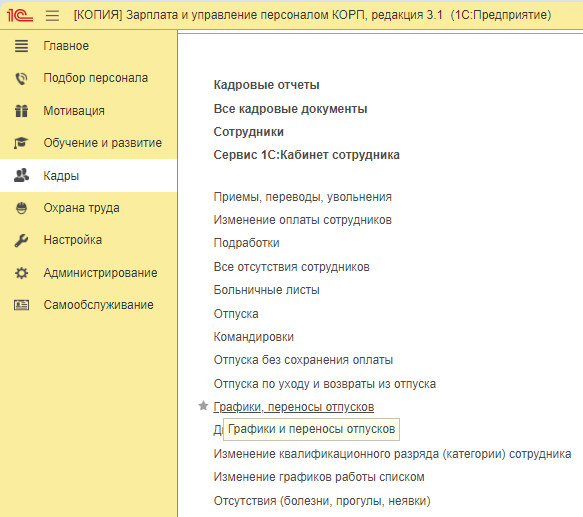Switch to the Мотивация section
The image size is (583, 517).
coord(88,110)
